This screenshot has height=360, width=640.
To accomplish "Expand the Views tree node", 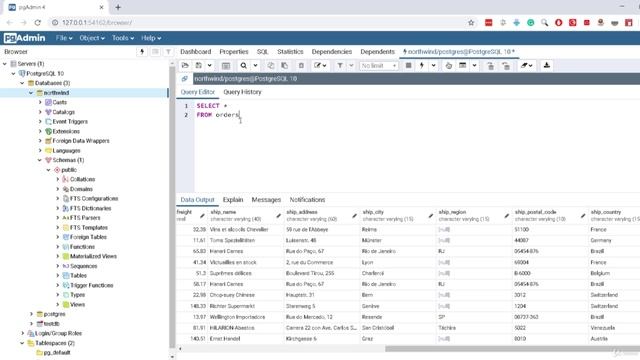I will 58,304.
